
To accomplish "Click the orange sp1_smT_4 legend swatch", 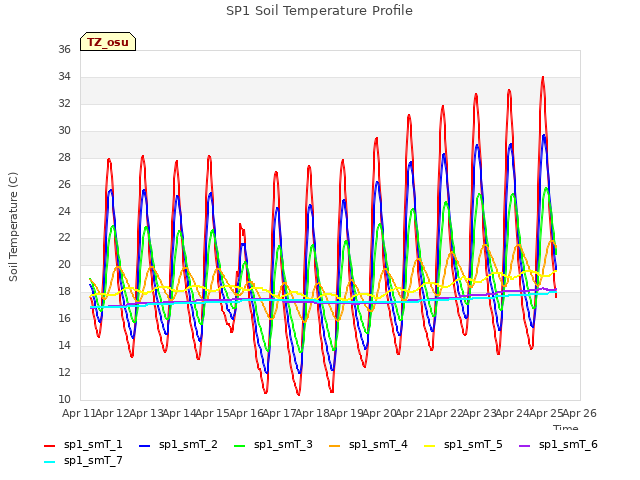I will [335, 446].
